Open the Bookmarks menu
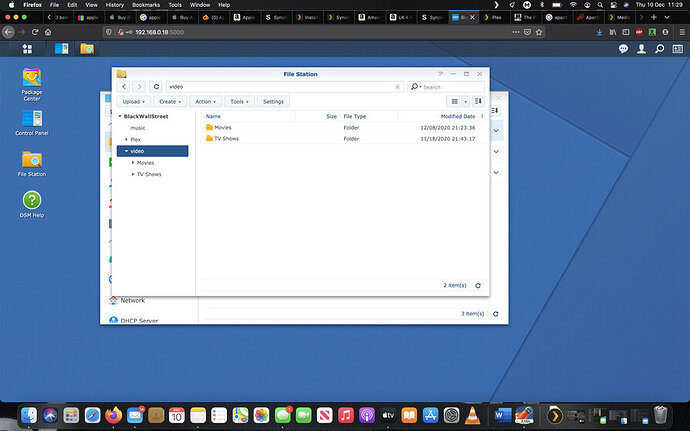 pyautogui.click(x=146, y=5)
